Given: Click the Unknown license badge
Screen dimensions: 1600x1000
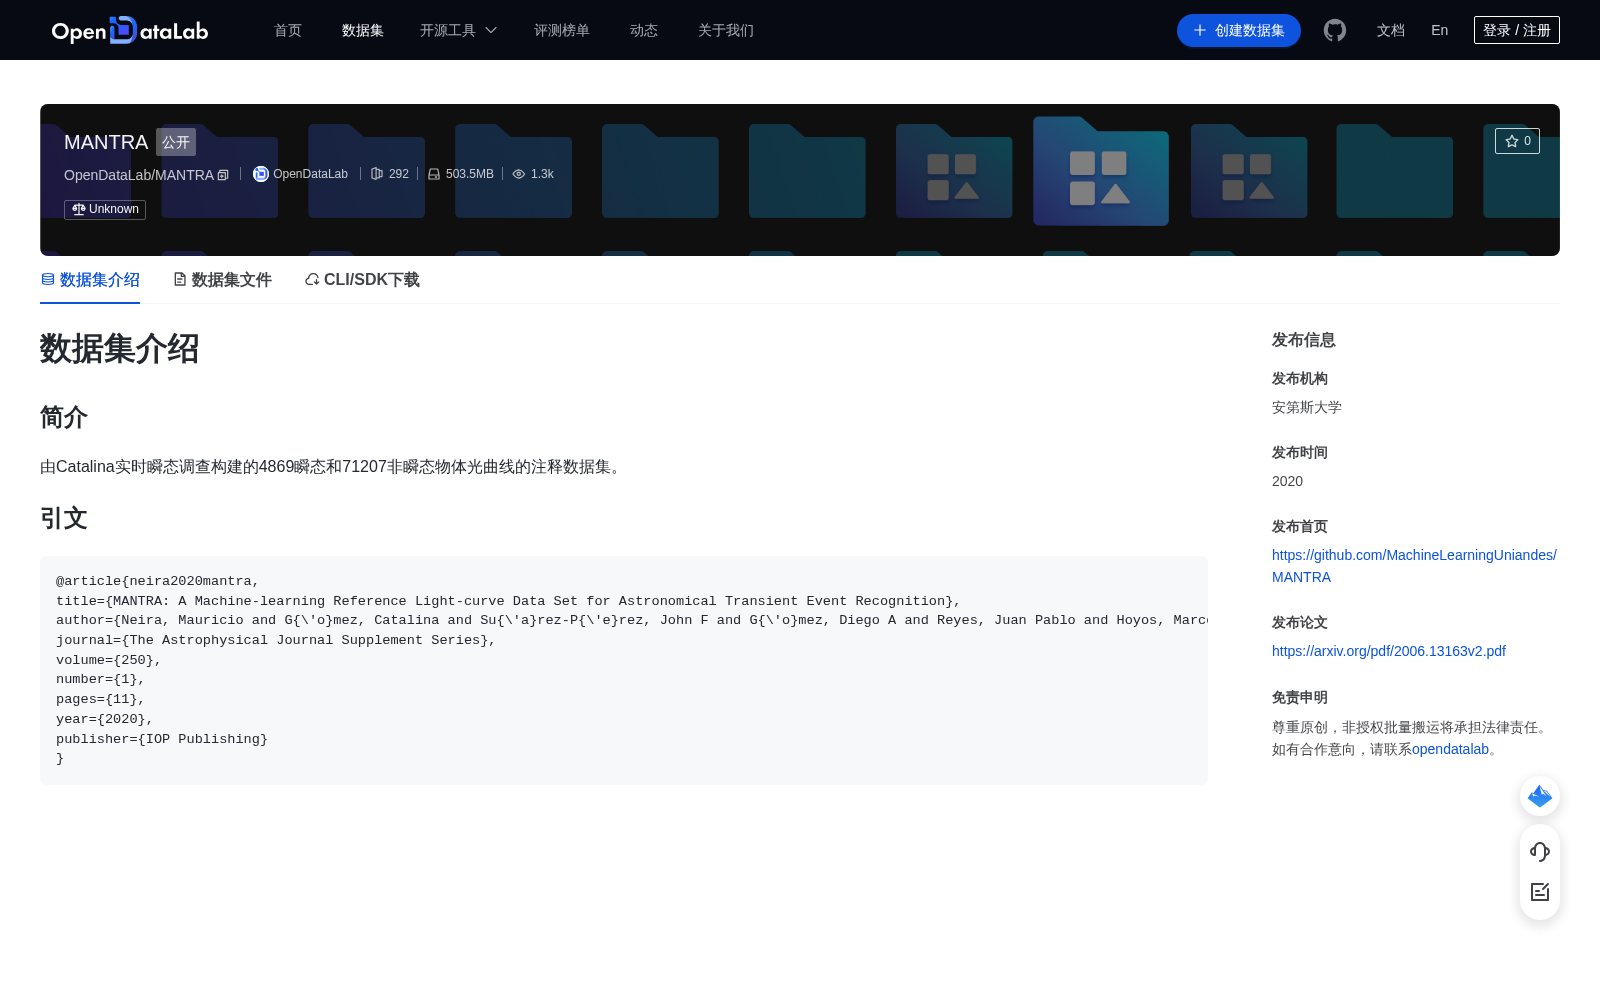Looking at the screenshot, I should (x=105, y=209).
